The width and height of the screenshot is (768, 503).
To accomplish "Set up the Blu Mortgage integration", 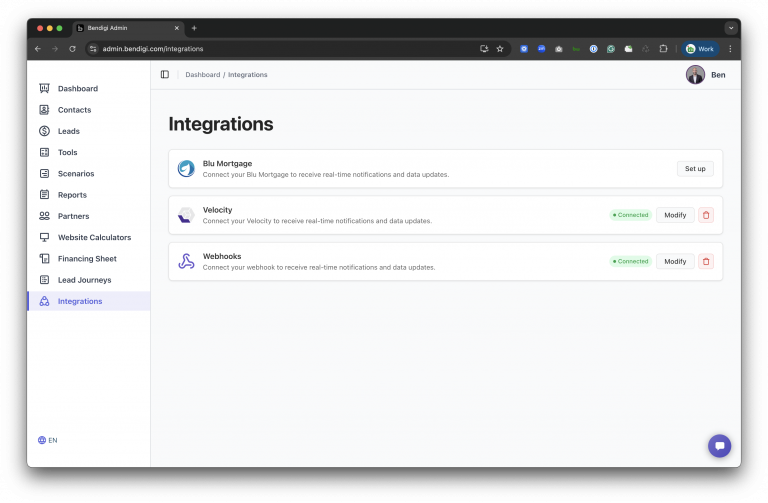I will pyautogui.click(x=695, y=169).
